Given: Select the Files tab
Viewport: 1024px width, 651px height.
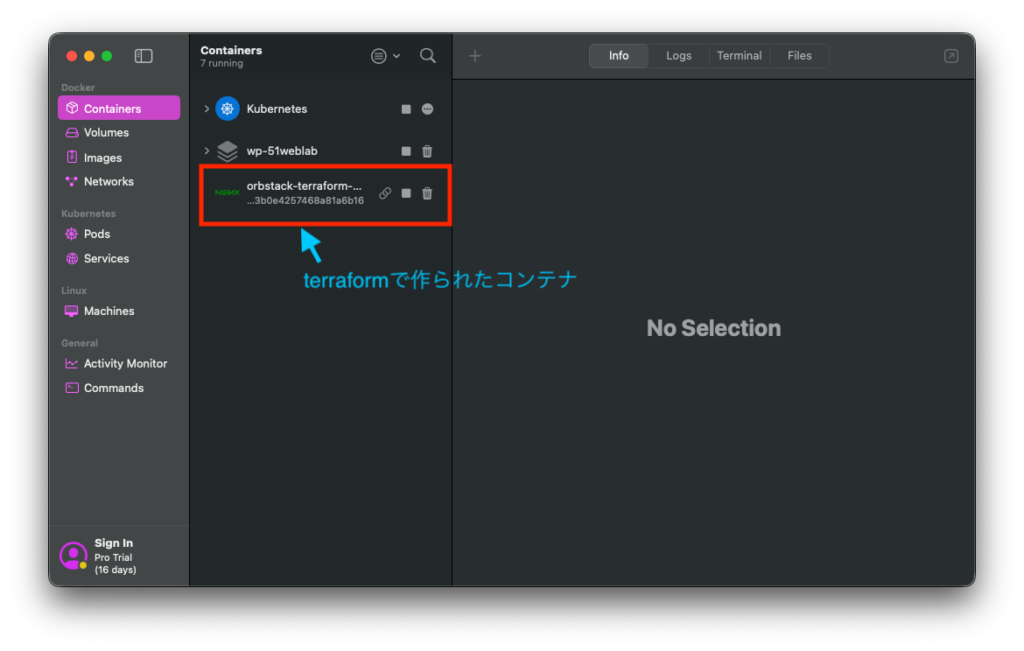Looking at the screenshot, I should pyautogui.click(x=799, y=56).
